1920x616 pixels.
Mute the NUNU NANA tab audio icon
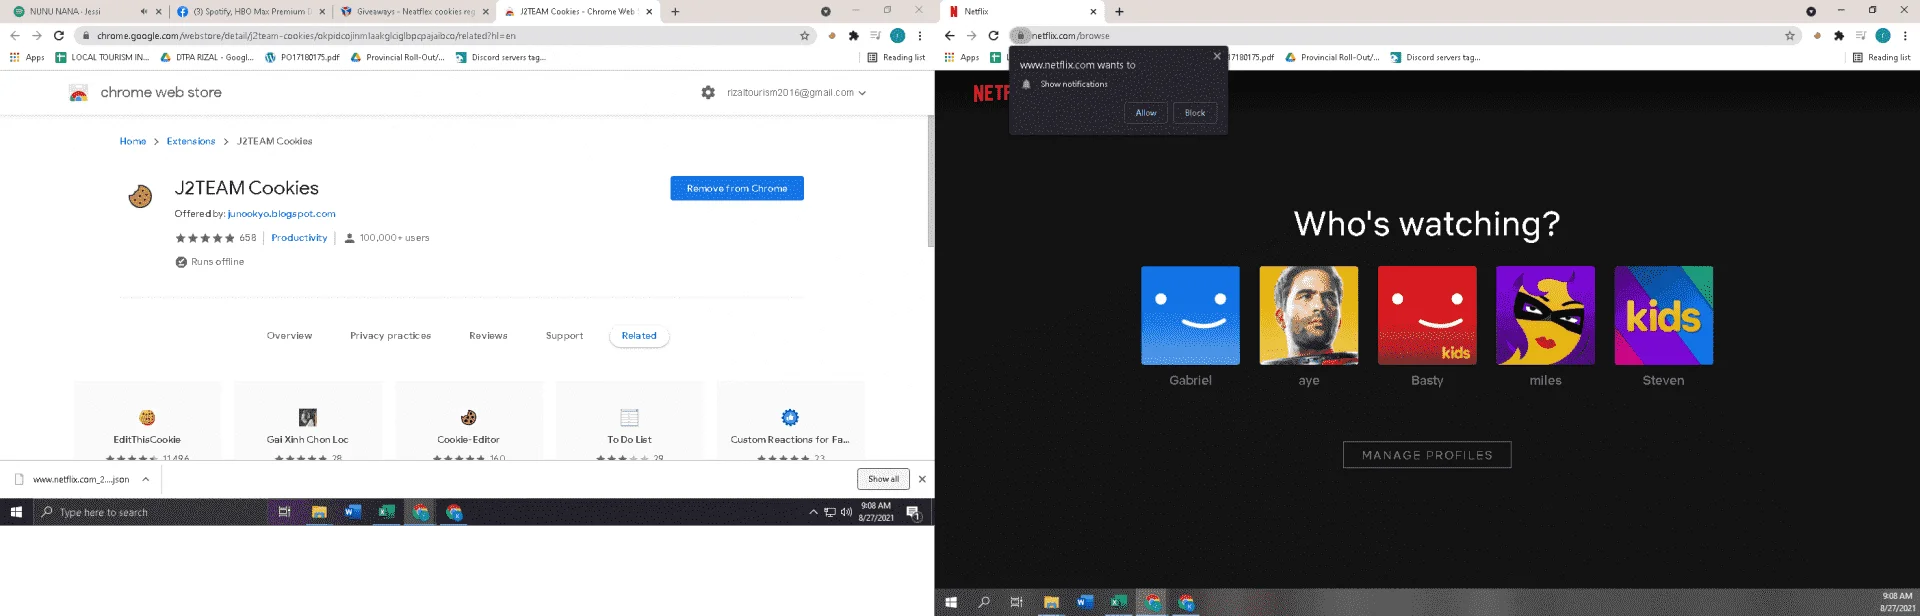143,12
